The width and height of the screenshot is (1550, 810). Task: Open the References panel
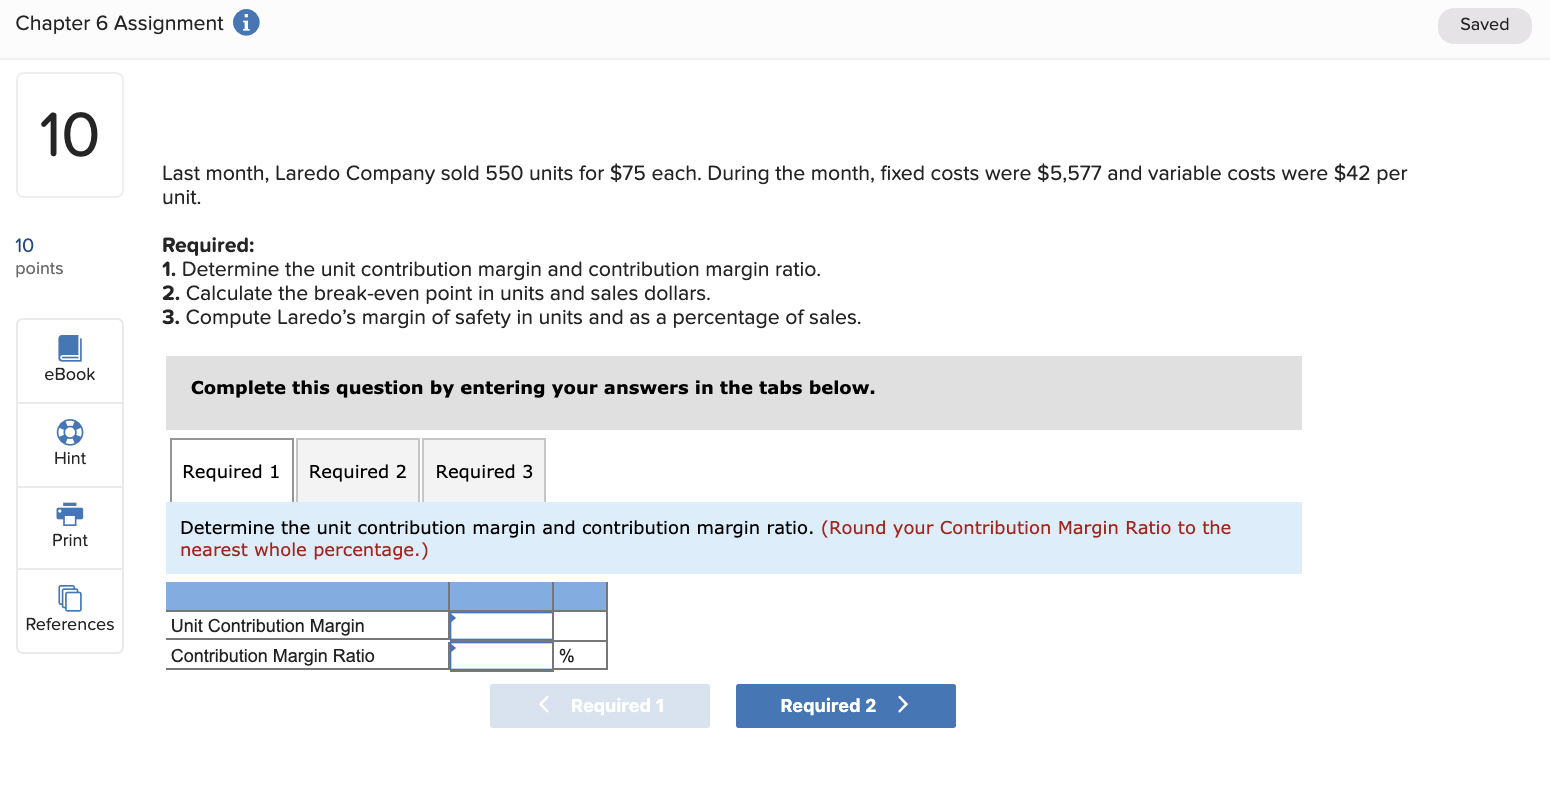[x=69, y=611]
